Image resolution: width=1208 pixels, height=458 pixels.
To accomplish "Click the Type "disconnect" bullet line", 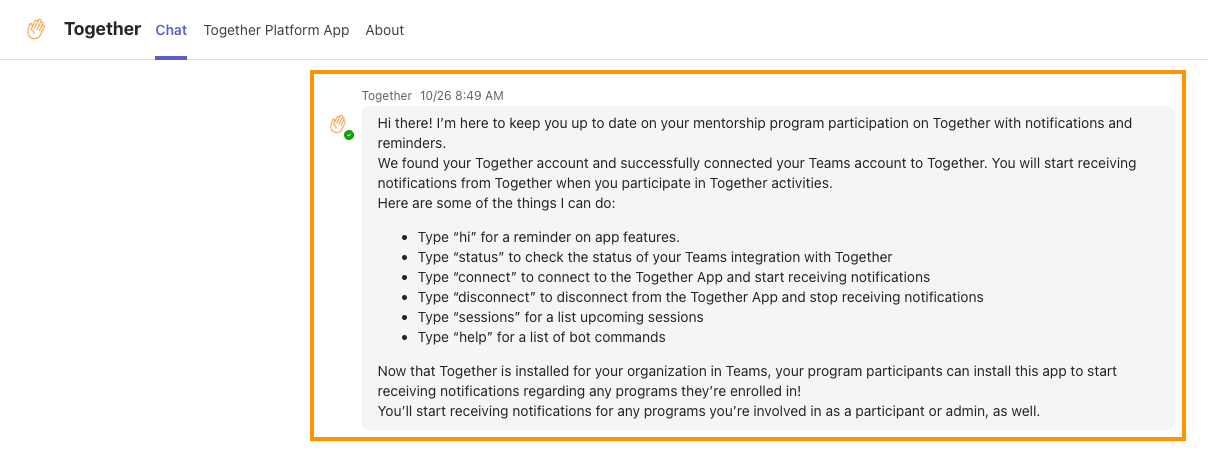I will pyautogui.click(x=700, y=297).
